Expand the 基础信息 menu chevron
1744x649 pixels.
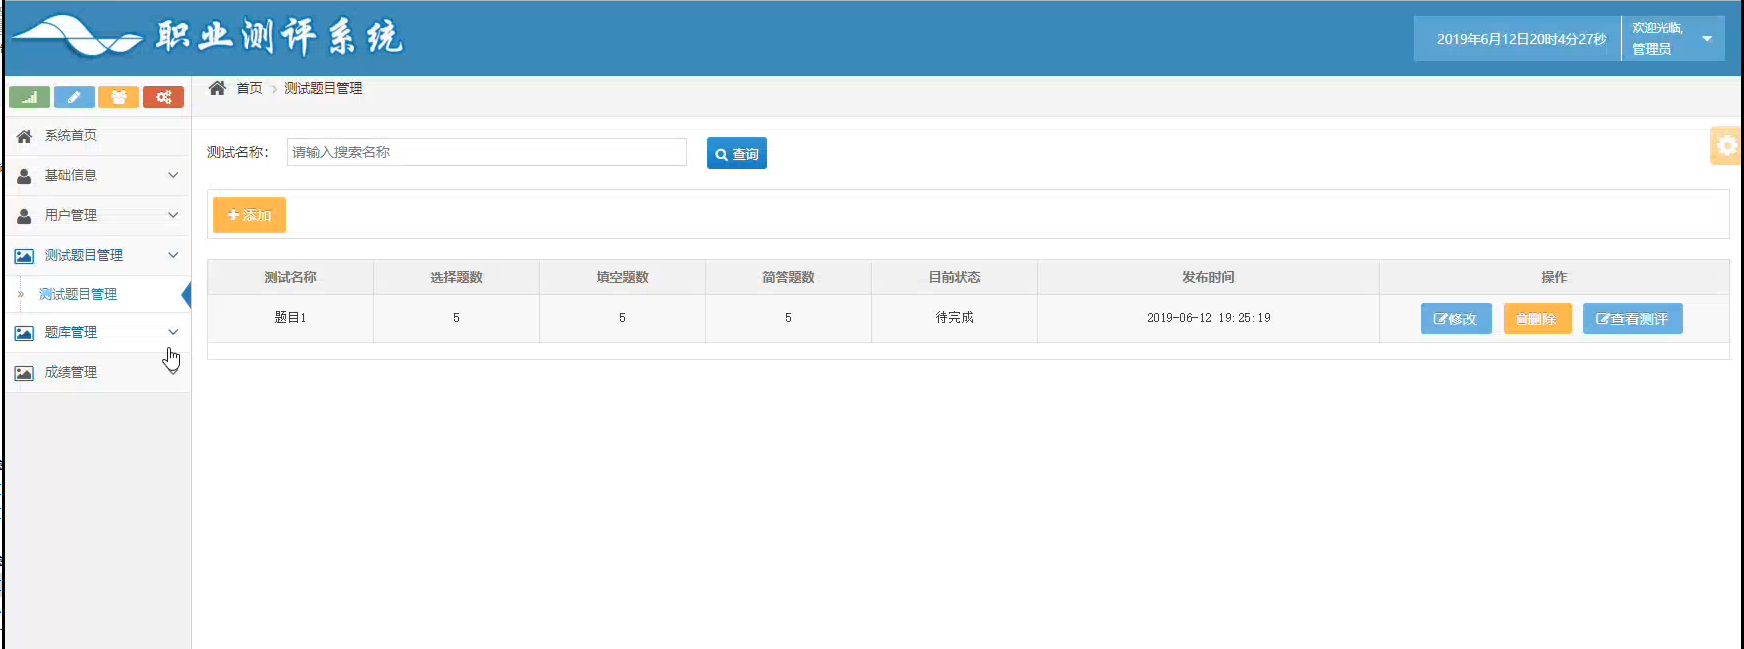(x=173, y=175)
